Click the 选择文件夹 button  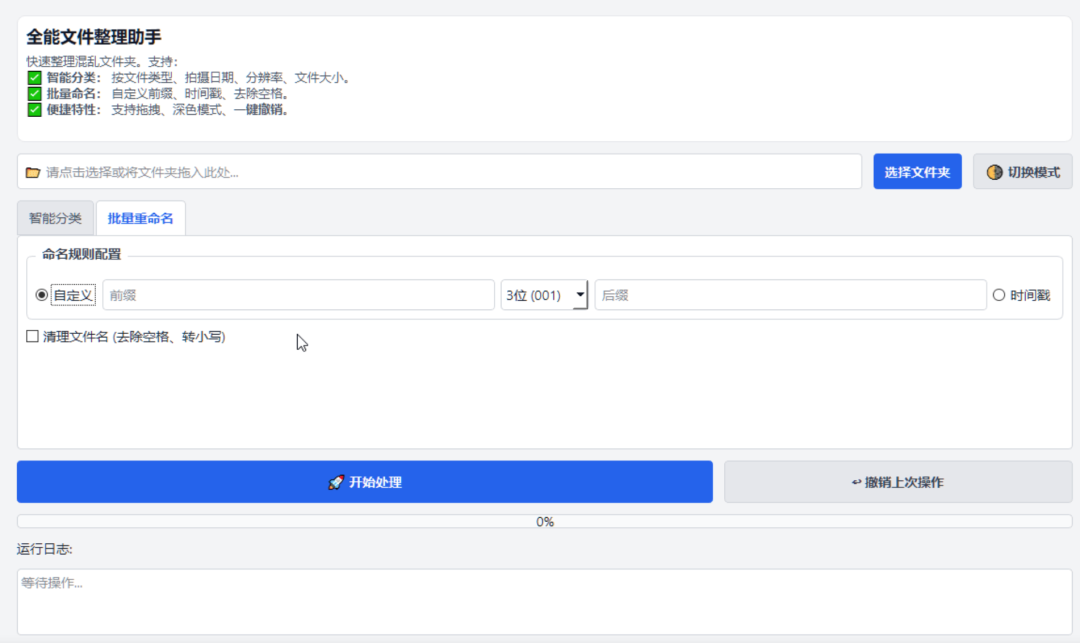[x=917, y=171]
